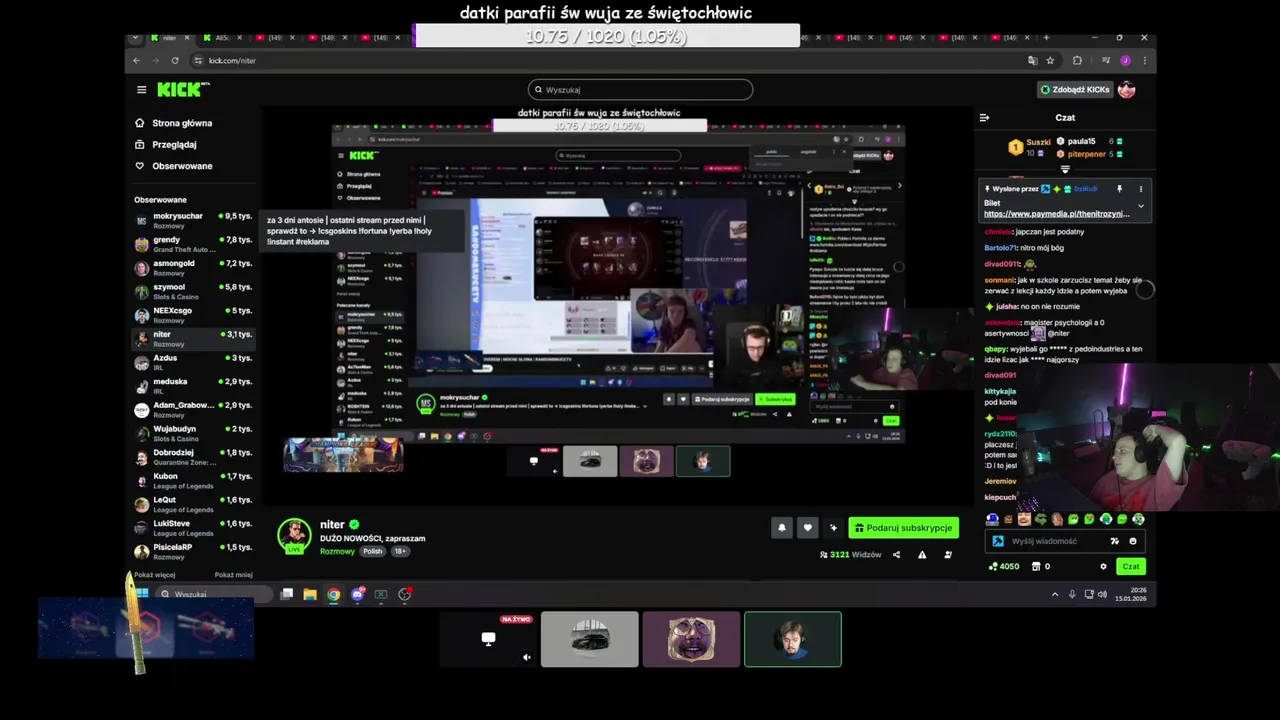Image resolution: width=1280 pixels, height=720 pixels.
Task: Go back in browser
Action: (137, 60)
